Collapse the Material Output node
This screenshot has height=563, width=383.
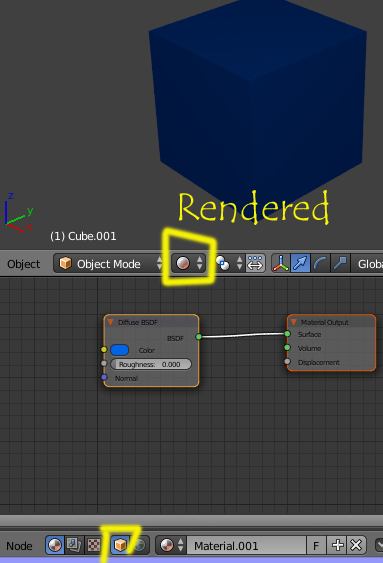coord(294,322)
